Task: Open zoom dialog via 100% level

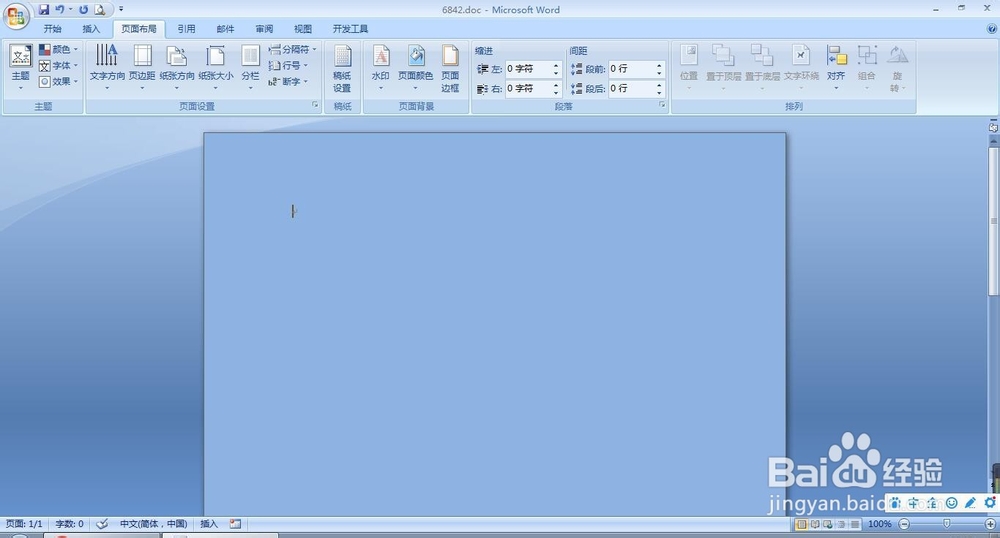Action: point(879,524)
